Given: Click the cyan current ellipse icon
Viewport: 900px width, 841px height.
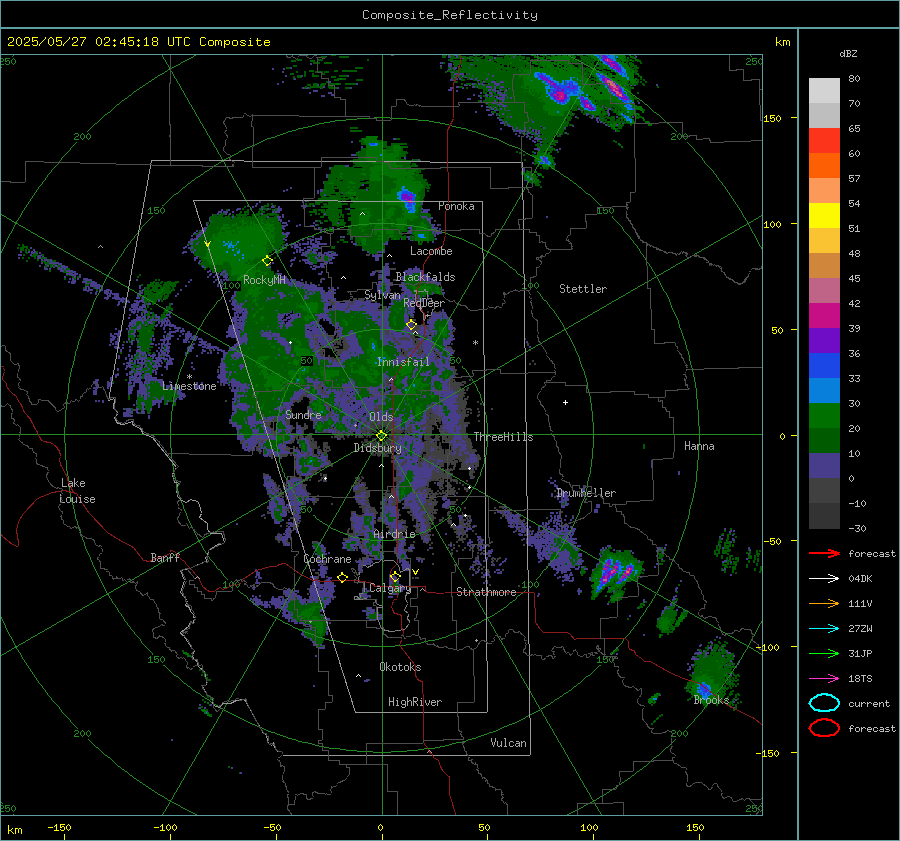Looking at the screenshot, I should pyautogui.click(x=824, y=703).
